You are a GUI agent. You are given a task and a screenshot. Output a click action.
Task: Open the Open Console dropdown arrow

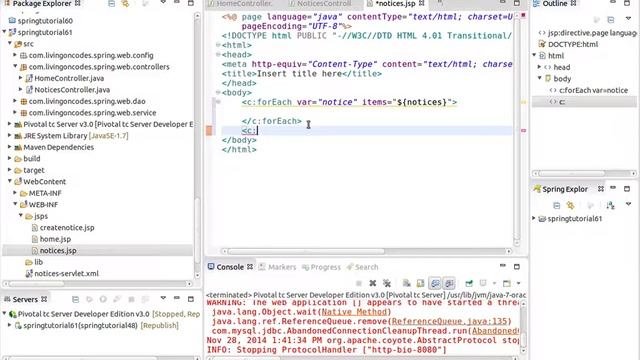[518, 283]
